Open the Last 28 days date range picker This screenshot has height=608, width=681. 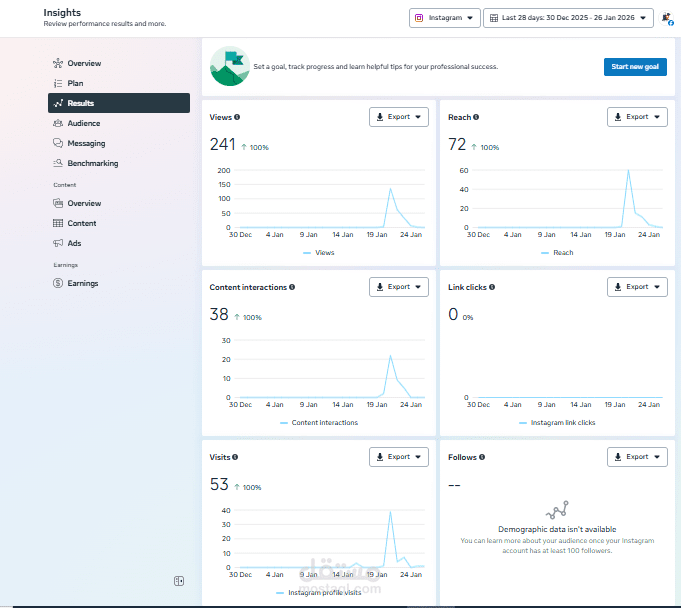point(568,18)
